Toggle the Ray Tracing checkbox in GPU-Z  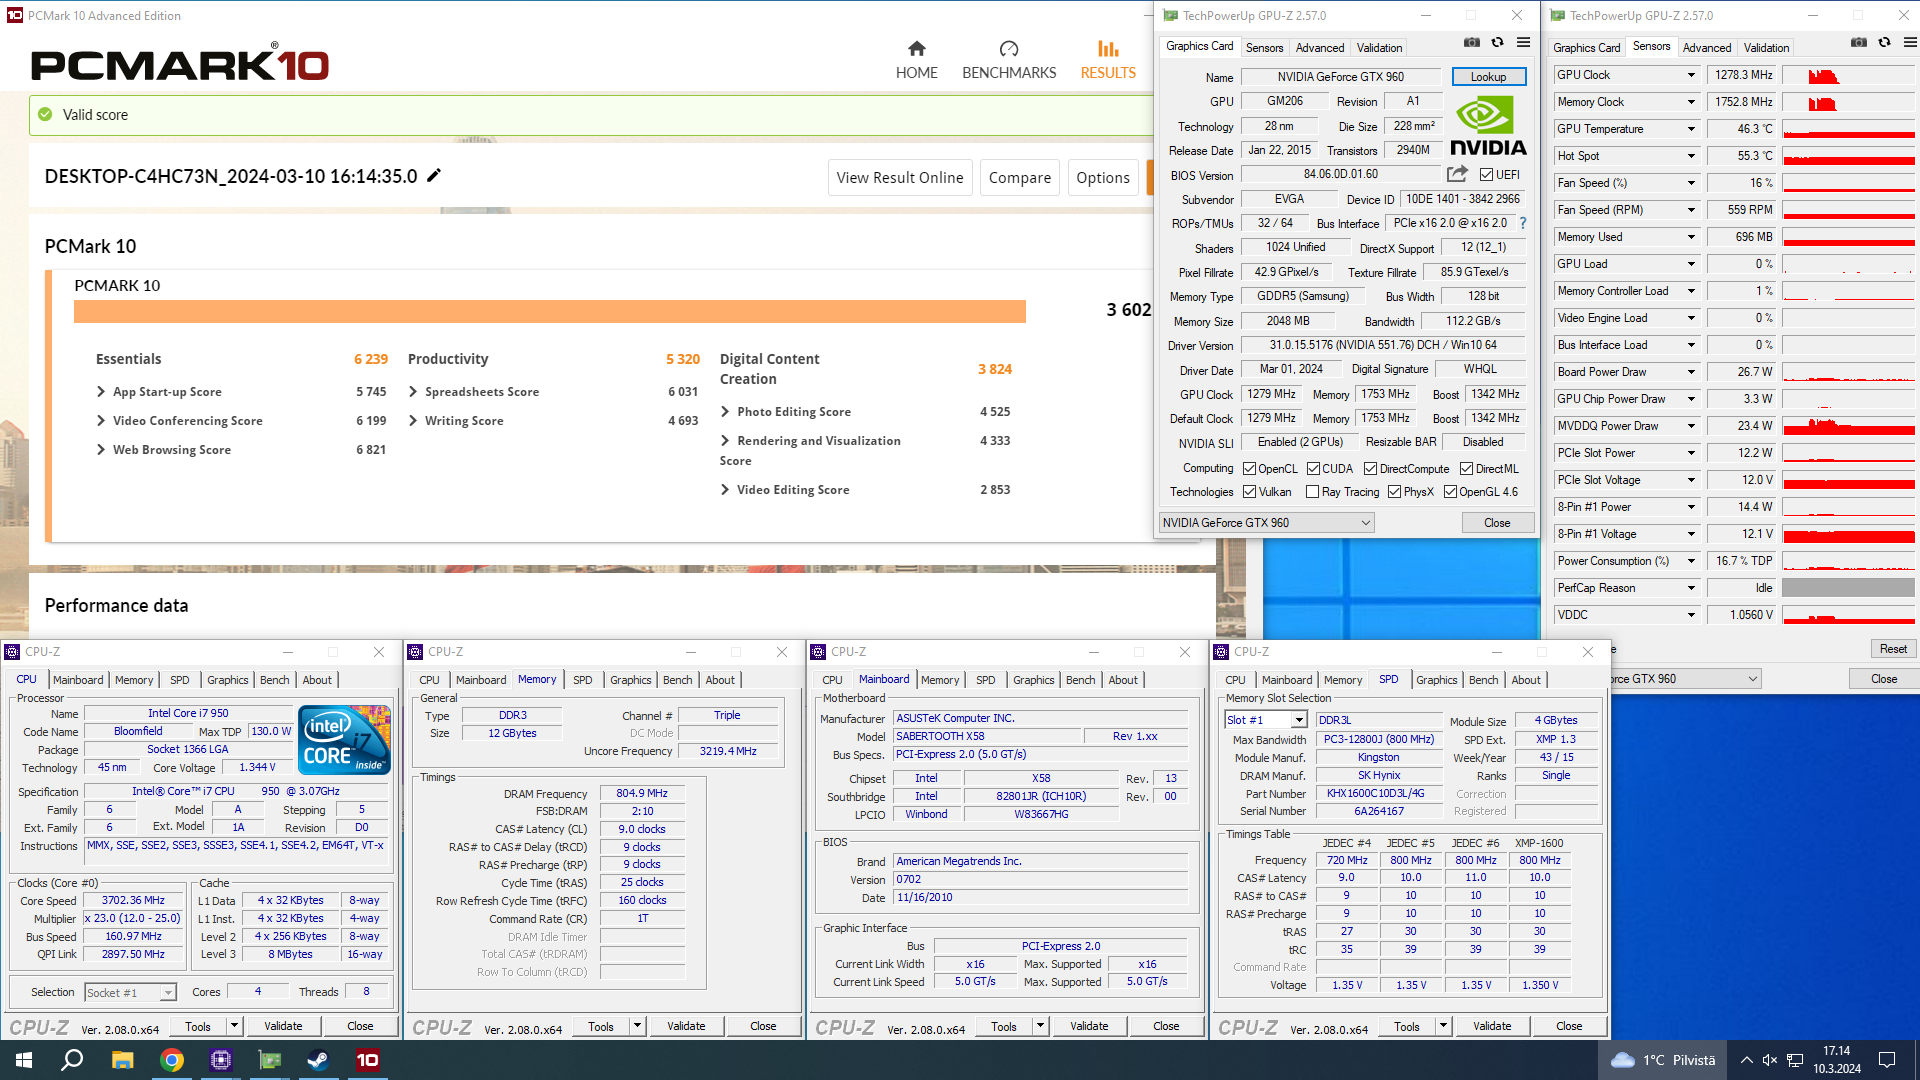1313,492
